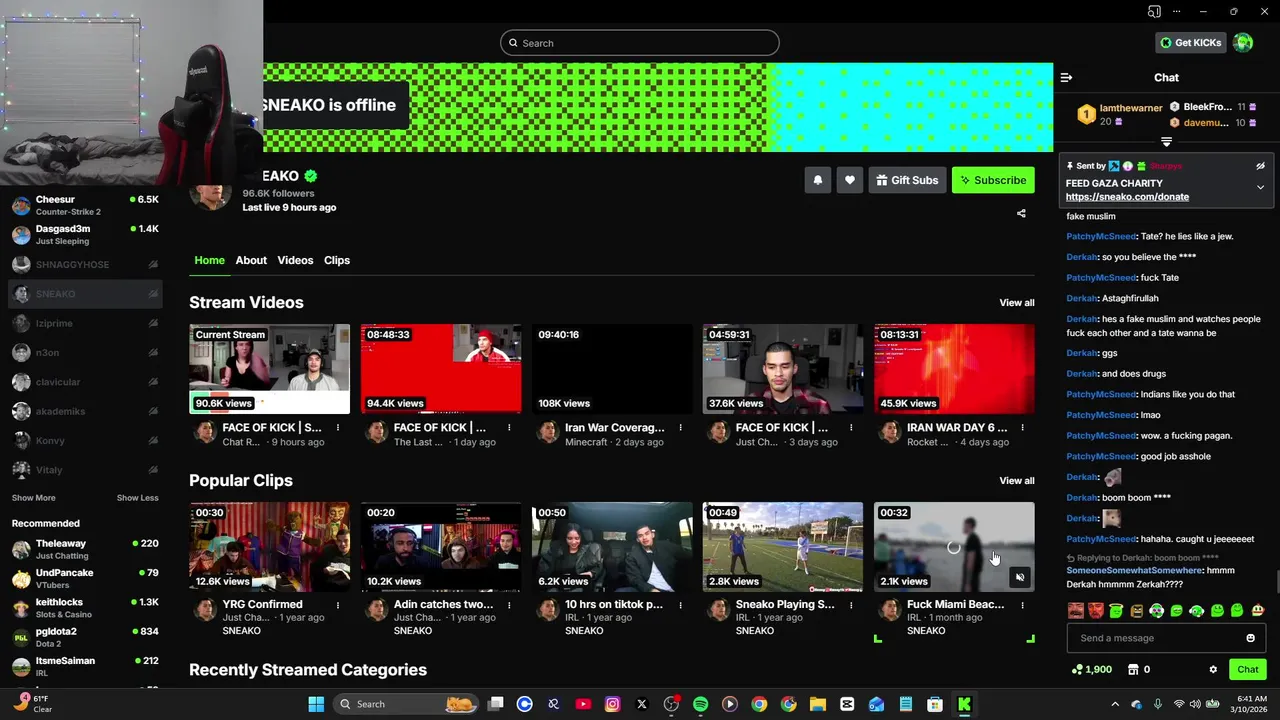Open Spotify from taskbar
Viewport: 1280px width, 720px height.
700,704
